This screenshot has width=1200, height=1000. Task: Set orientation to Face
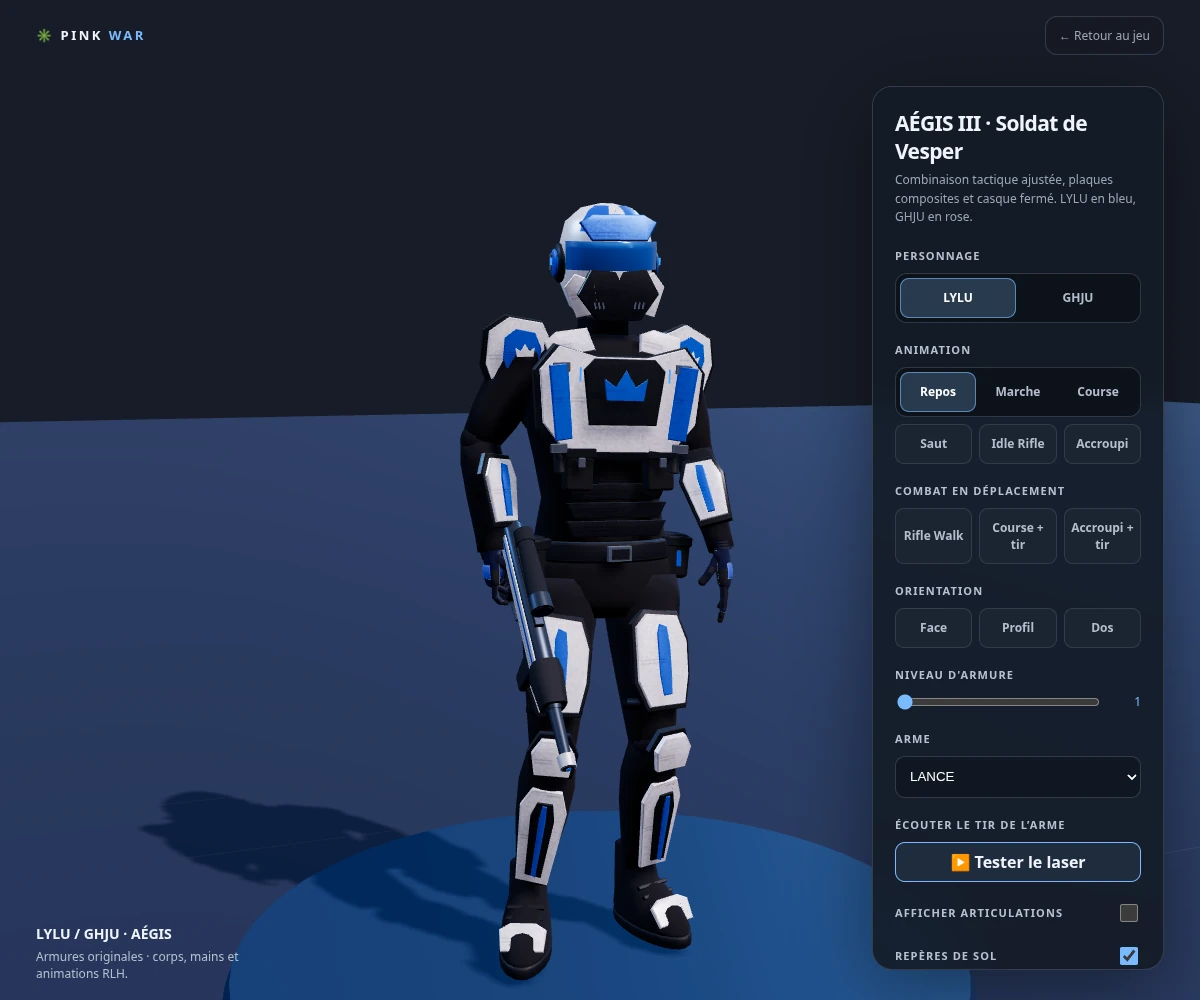pos(934,628)
